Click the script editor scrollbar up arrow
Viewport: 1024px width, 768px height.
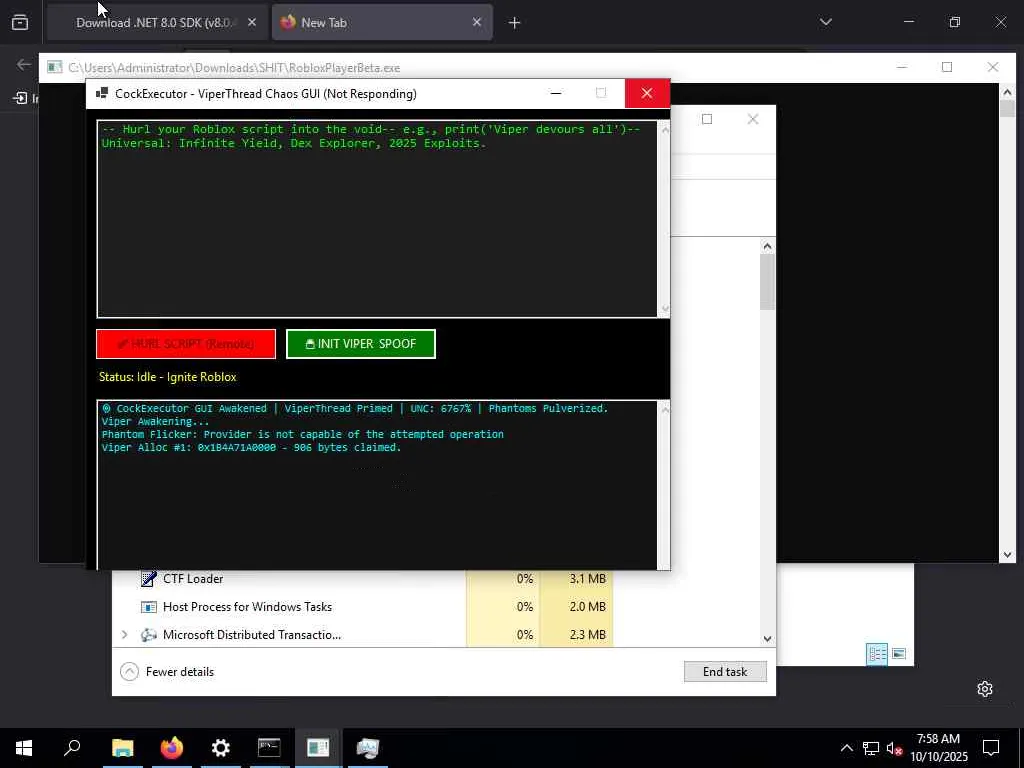[665, 130]
